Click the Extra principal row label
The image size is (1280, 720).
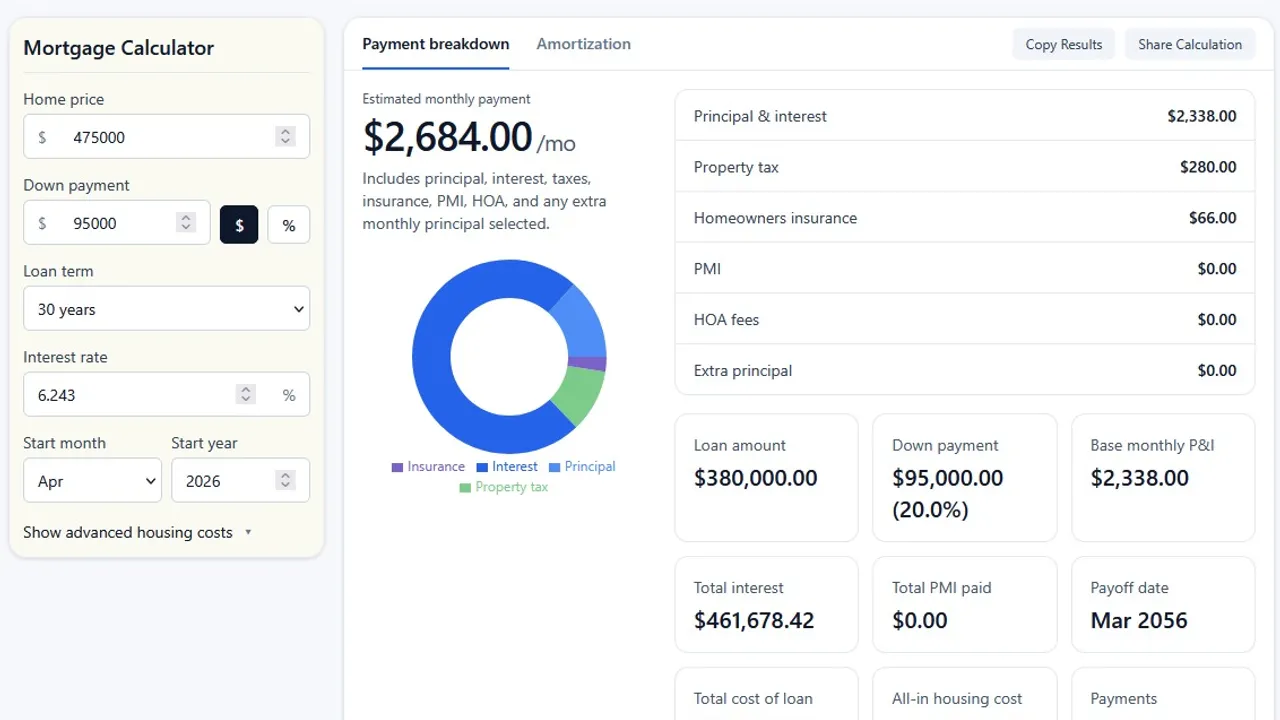(743, 371)
